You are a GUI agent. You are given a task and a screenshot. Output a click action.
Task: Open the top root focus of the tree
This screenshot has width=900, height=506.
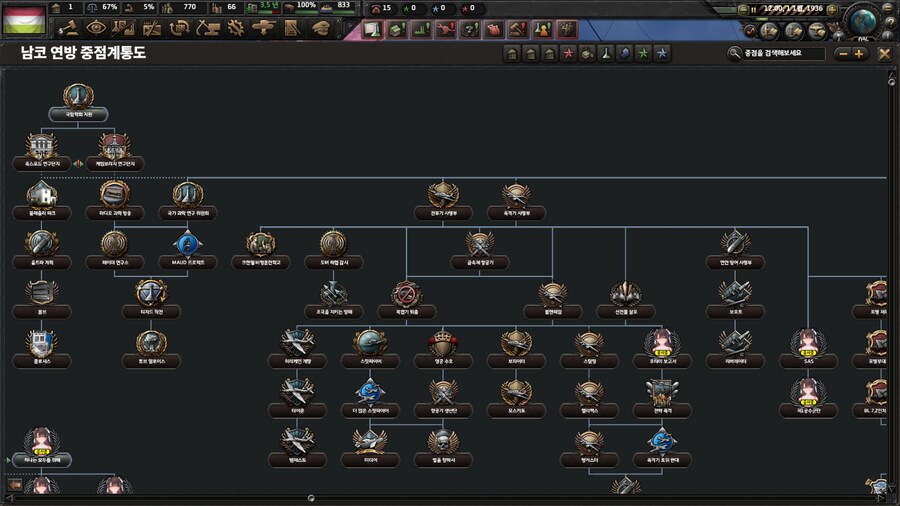(78, 97)
